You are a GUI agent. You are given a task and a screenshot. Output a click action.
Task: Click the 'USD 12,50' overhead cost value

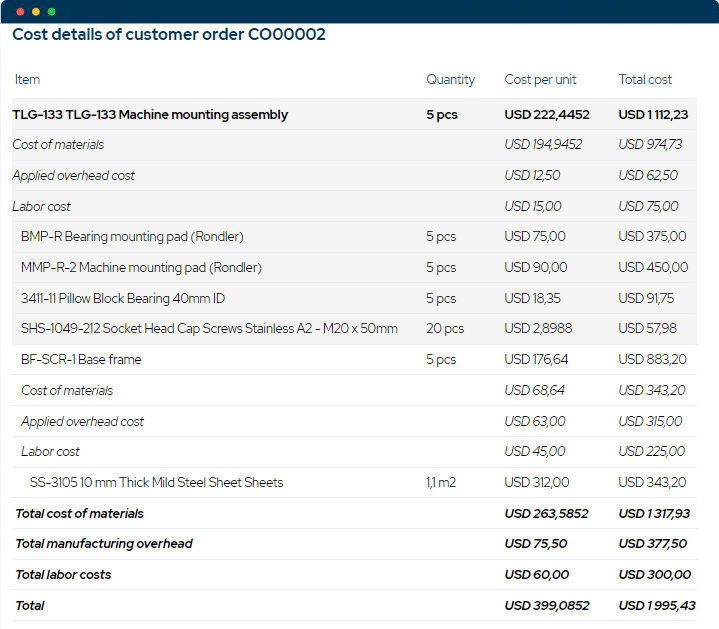tap(532, 176)
